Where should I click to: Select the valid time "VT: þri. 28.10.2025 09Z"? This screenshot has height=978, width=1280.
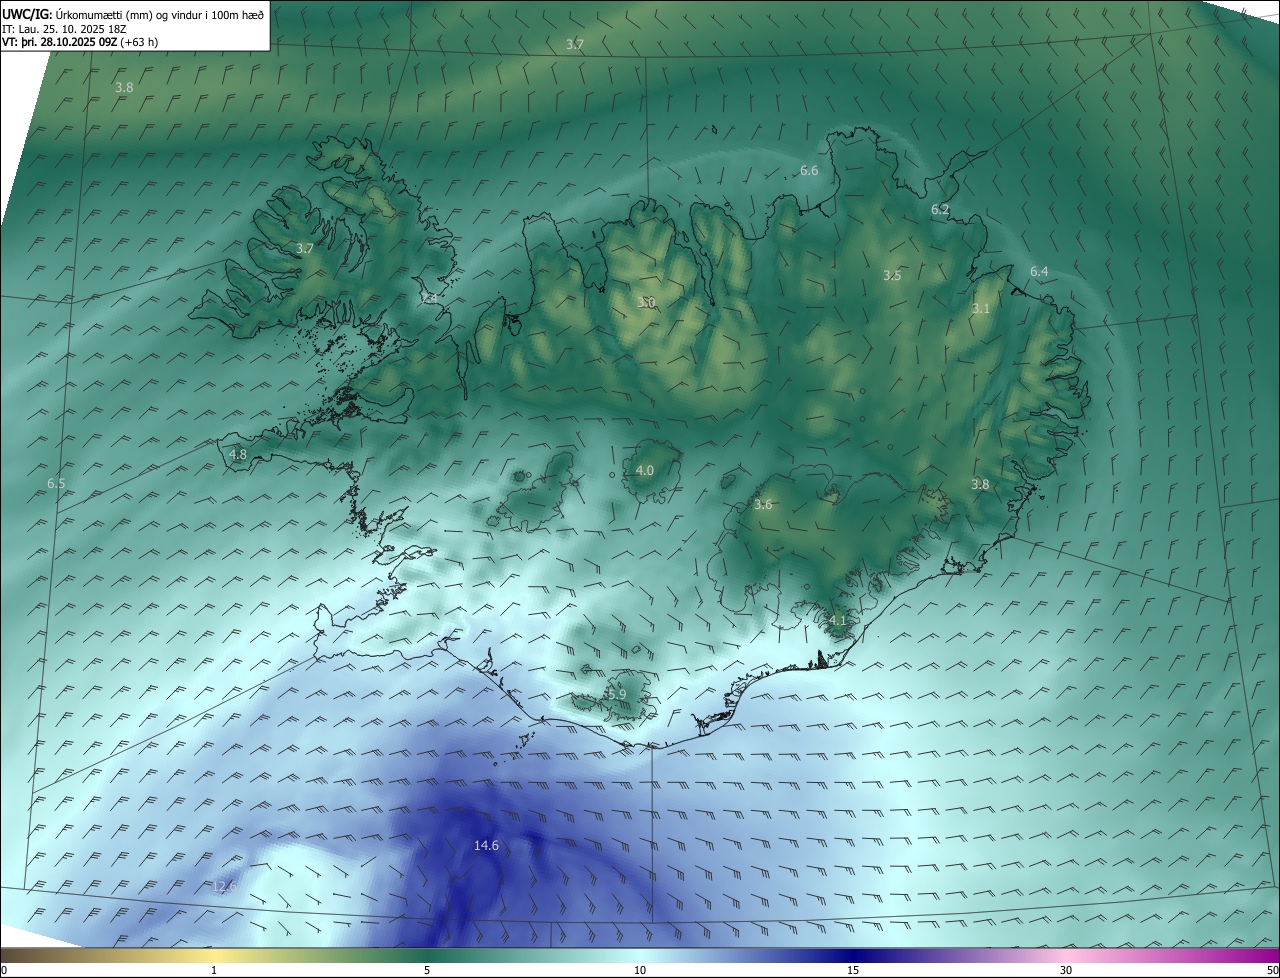pos(59,42)
